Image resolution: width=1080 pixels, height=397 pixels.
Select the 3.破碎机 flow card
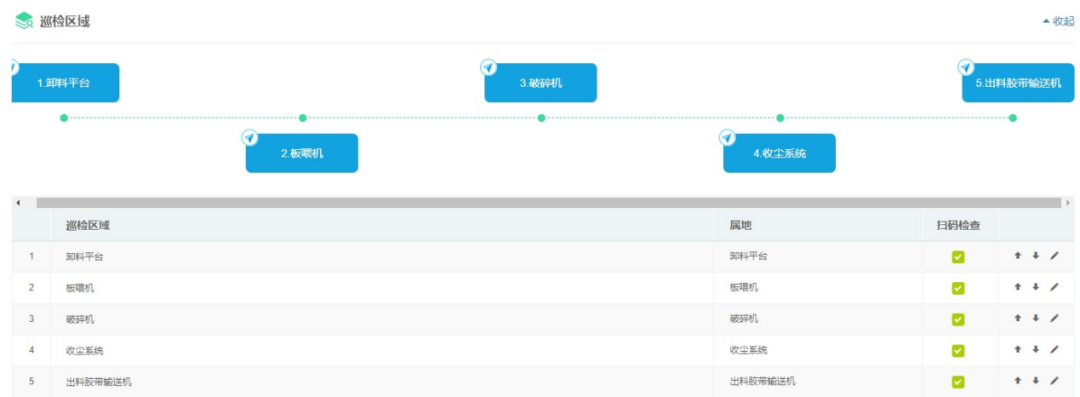[x=541, y=83]
